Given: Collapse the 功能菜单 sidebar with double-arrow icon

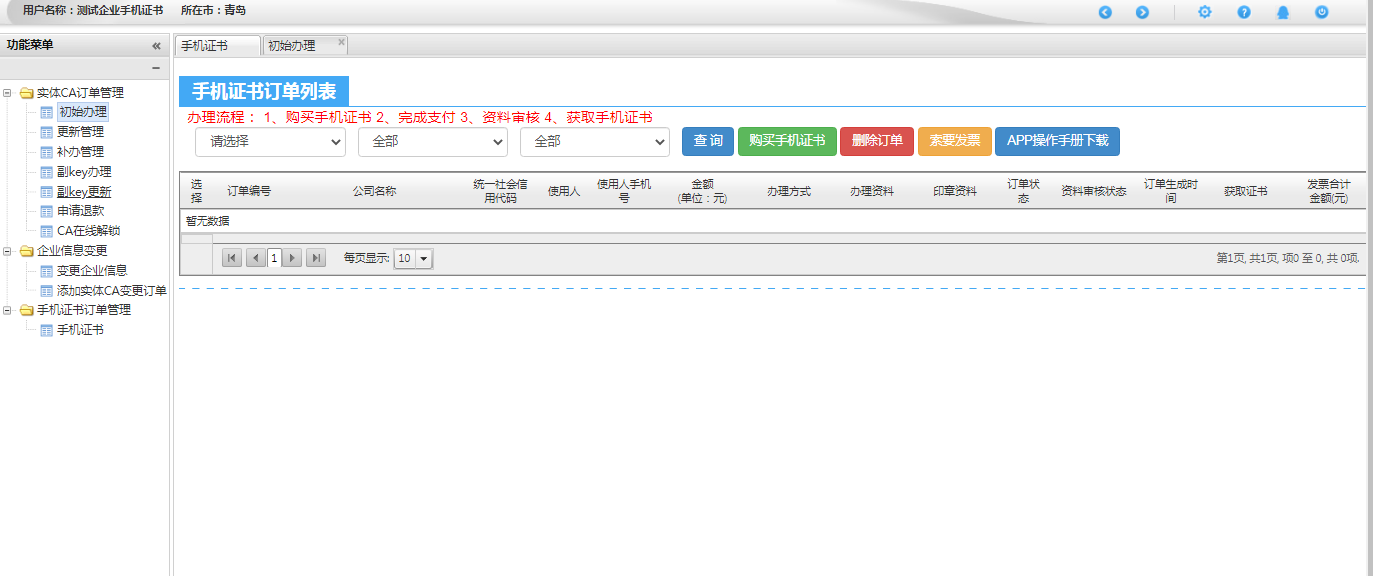Looking at the screenshot, I should pos(156,45).
